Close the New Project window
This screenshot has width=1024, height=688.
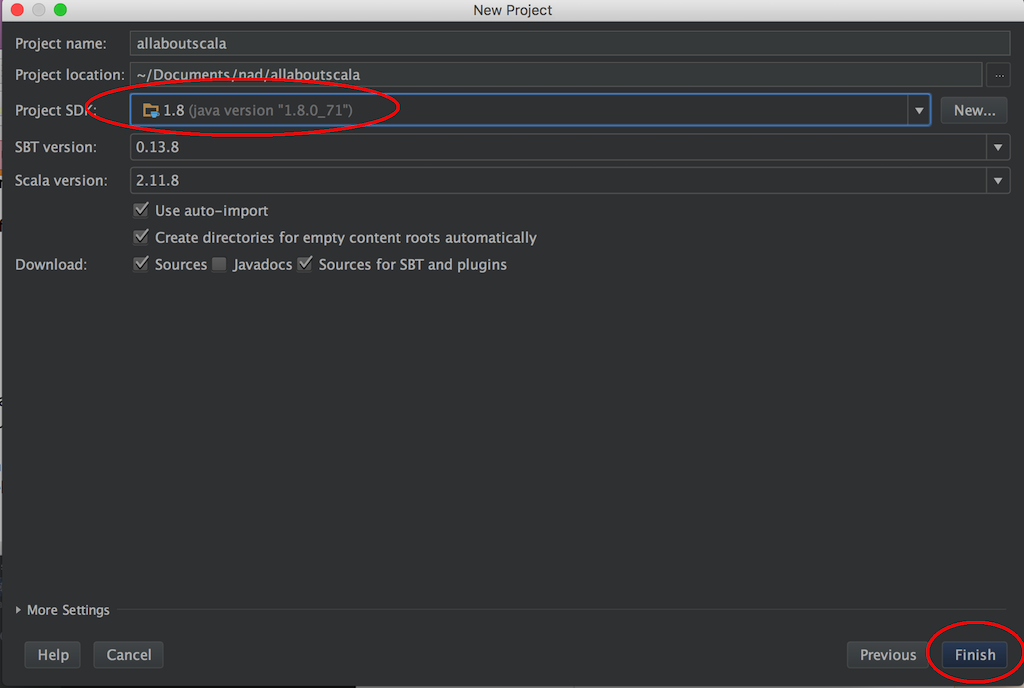click(18, 10)
